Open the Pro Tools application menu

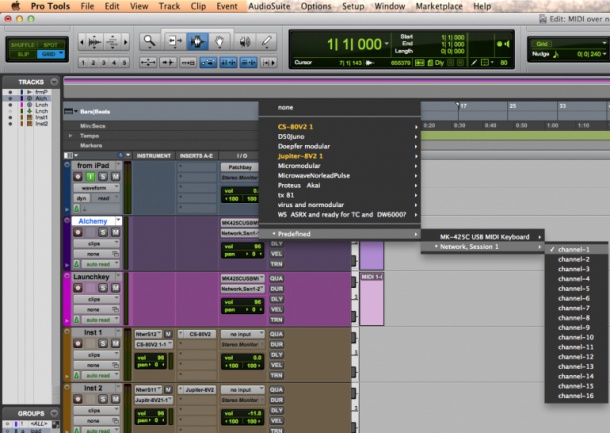[x=50, y=6]
